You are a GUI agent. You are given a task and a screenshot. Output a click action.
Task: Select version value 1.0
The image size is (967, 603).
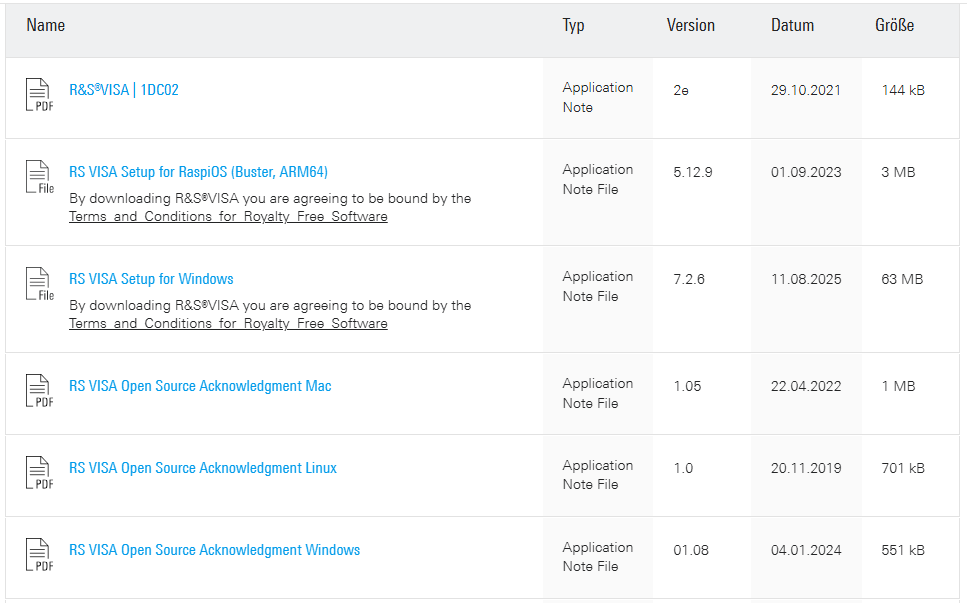pos(683,468)
